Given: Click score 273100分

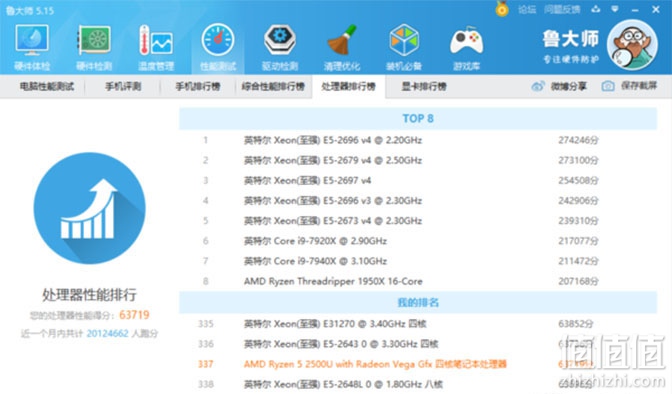Looking at the screenshot, I should click(x=578, y=160).
